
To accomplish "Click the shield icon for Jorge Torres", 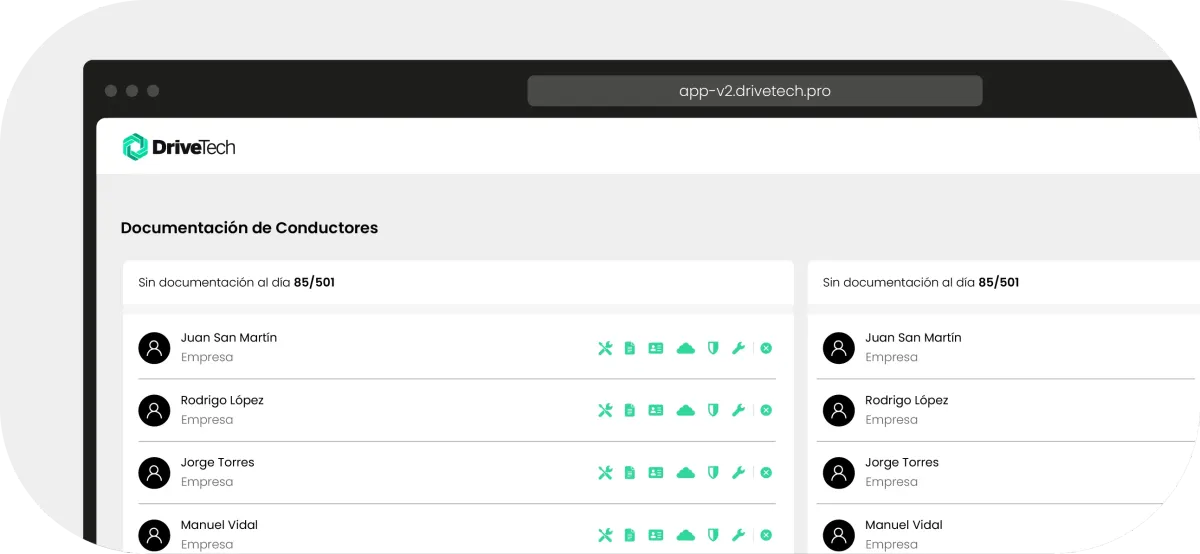I will [713, 472].
